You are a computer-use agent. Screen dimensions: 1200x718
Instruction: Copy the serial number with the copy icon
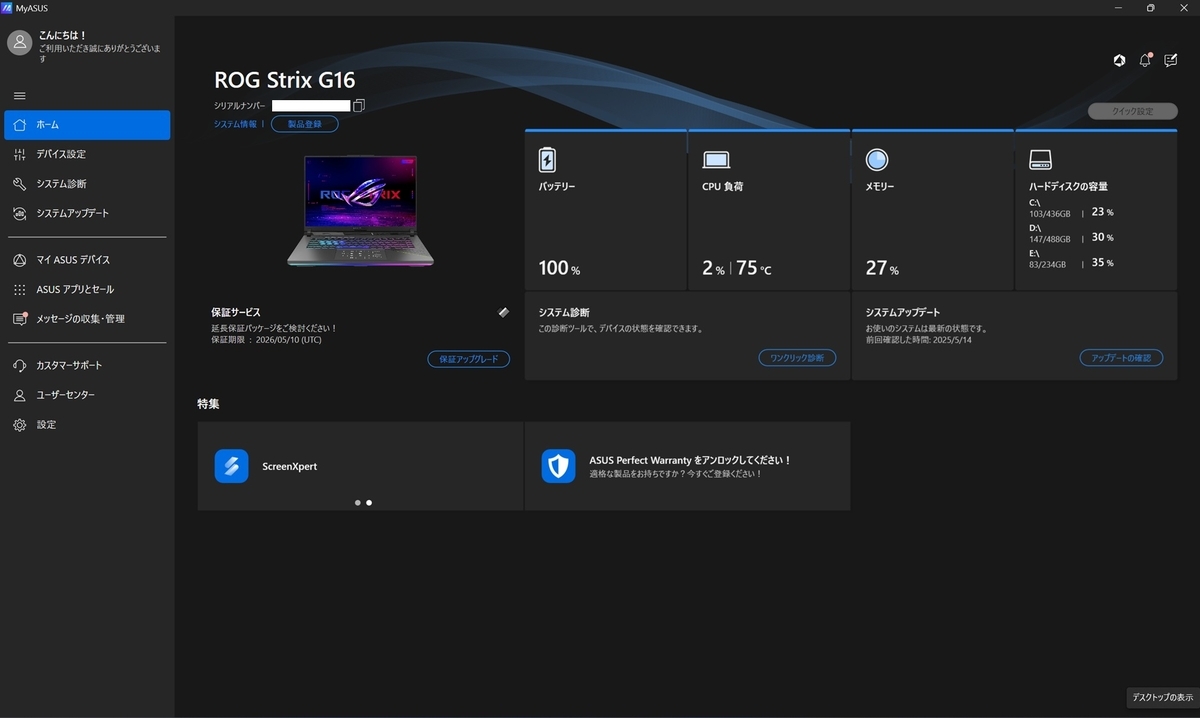pyautogui.click(x=359, y=105)
